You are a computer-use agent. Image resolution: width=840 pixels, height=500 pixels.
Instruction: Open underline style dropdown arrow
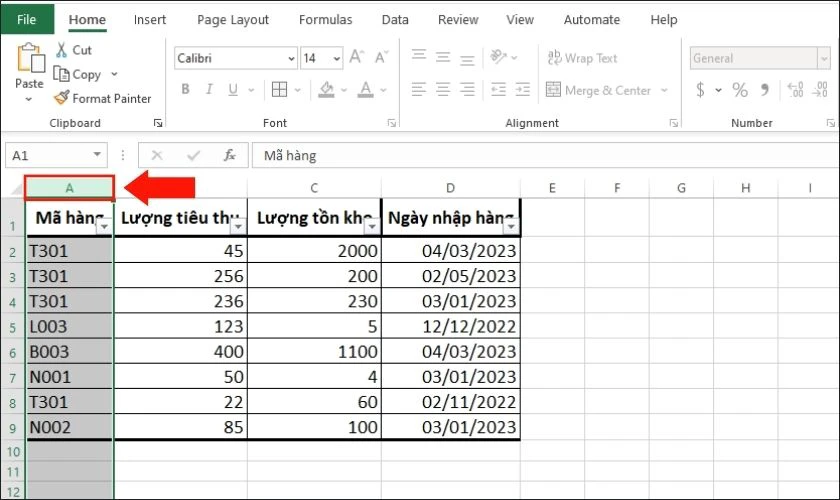251,90
